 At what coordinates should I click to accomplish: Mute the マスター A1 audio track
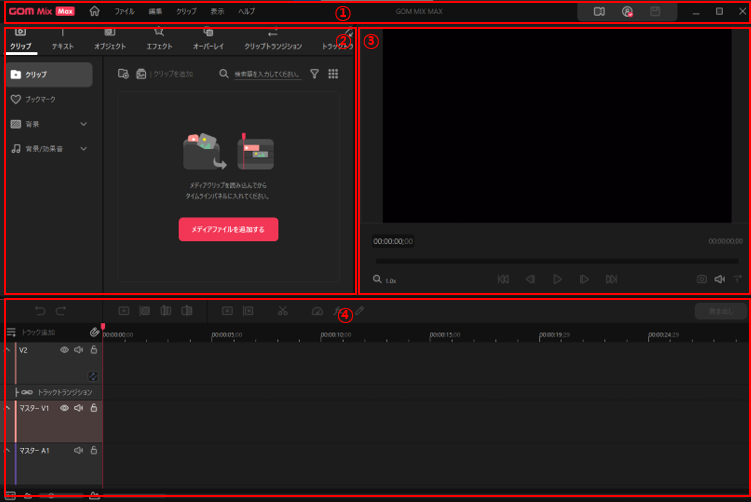[79, 451]
